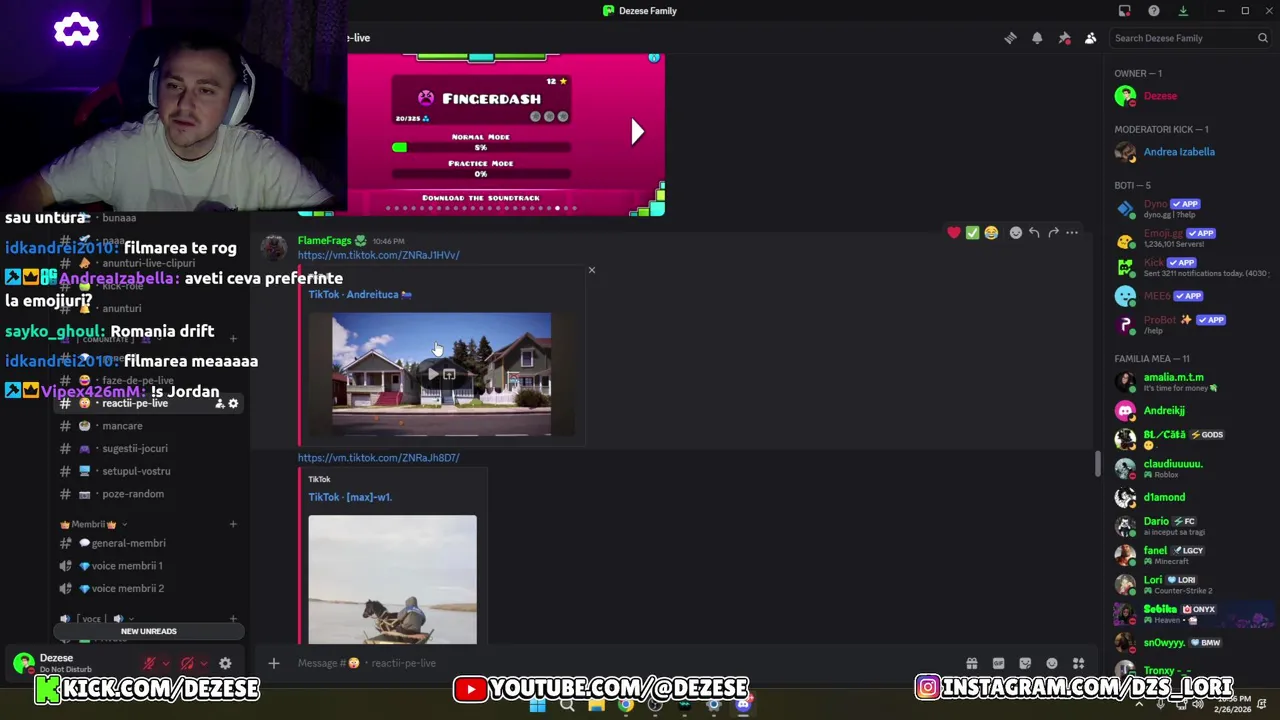Click the green download update icon
The height and width of the screenshot is (720, 1280).
coord(1183,11)
